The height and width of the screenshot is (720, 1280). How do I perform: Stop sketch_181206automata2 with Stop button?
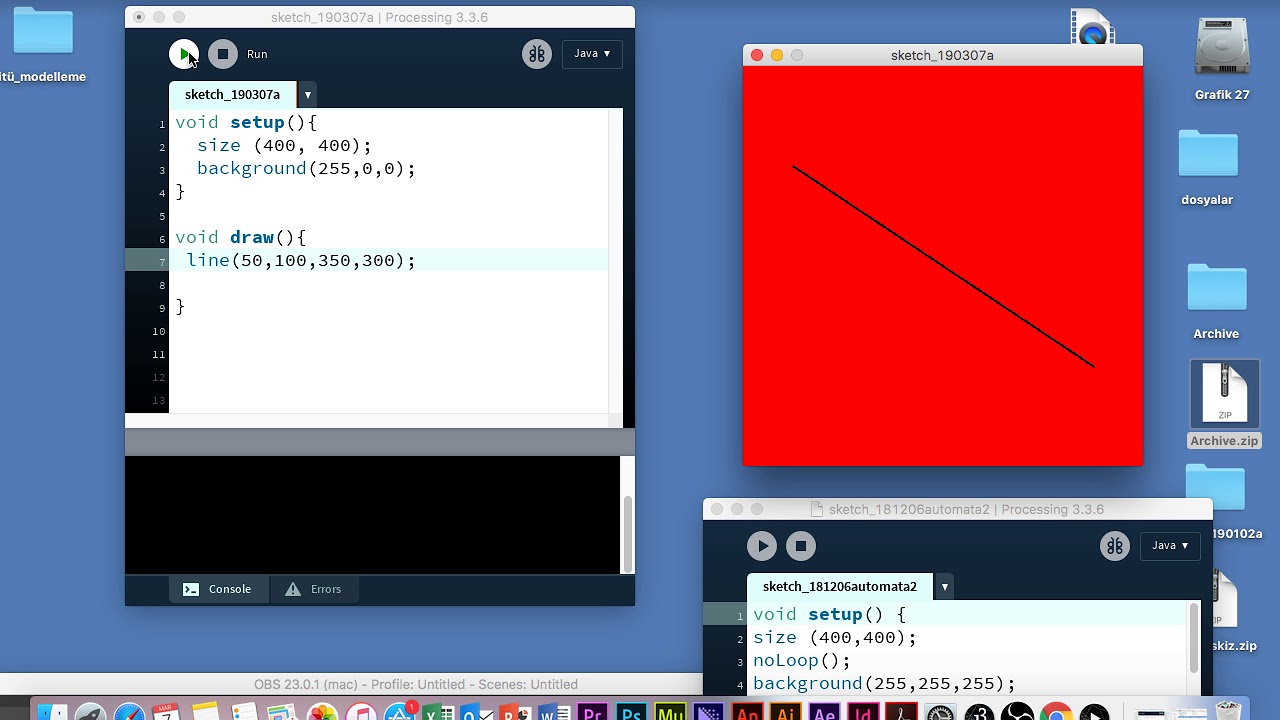pyautogui.click(x=801, y=546)
